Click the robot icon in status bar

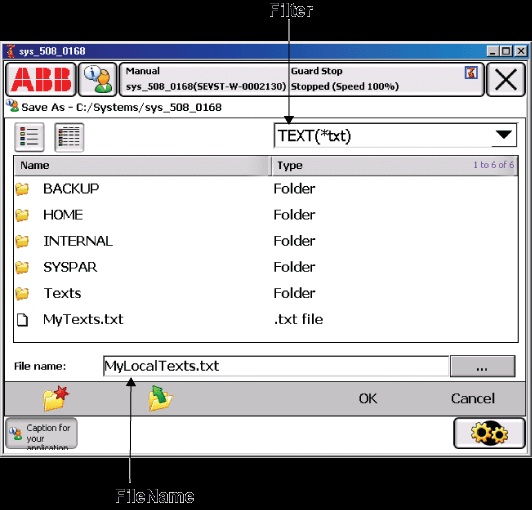(471, 73)
